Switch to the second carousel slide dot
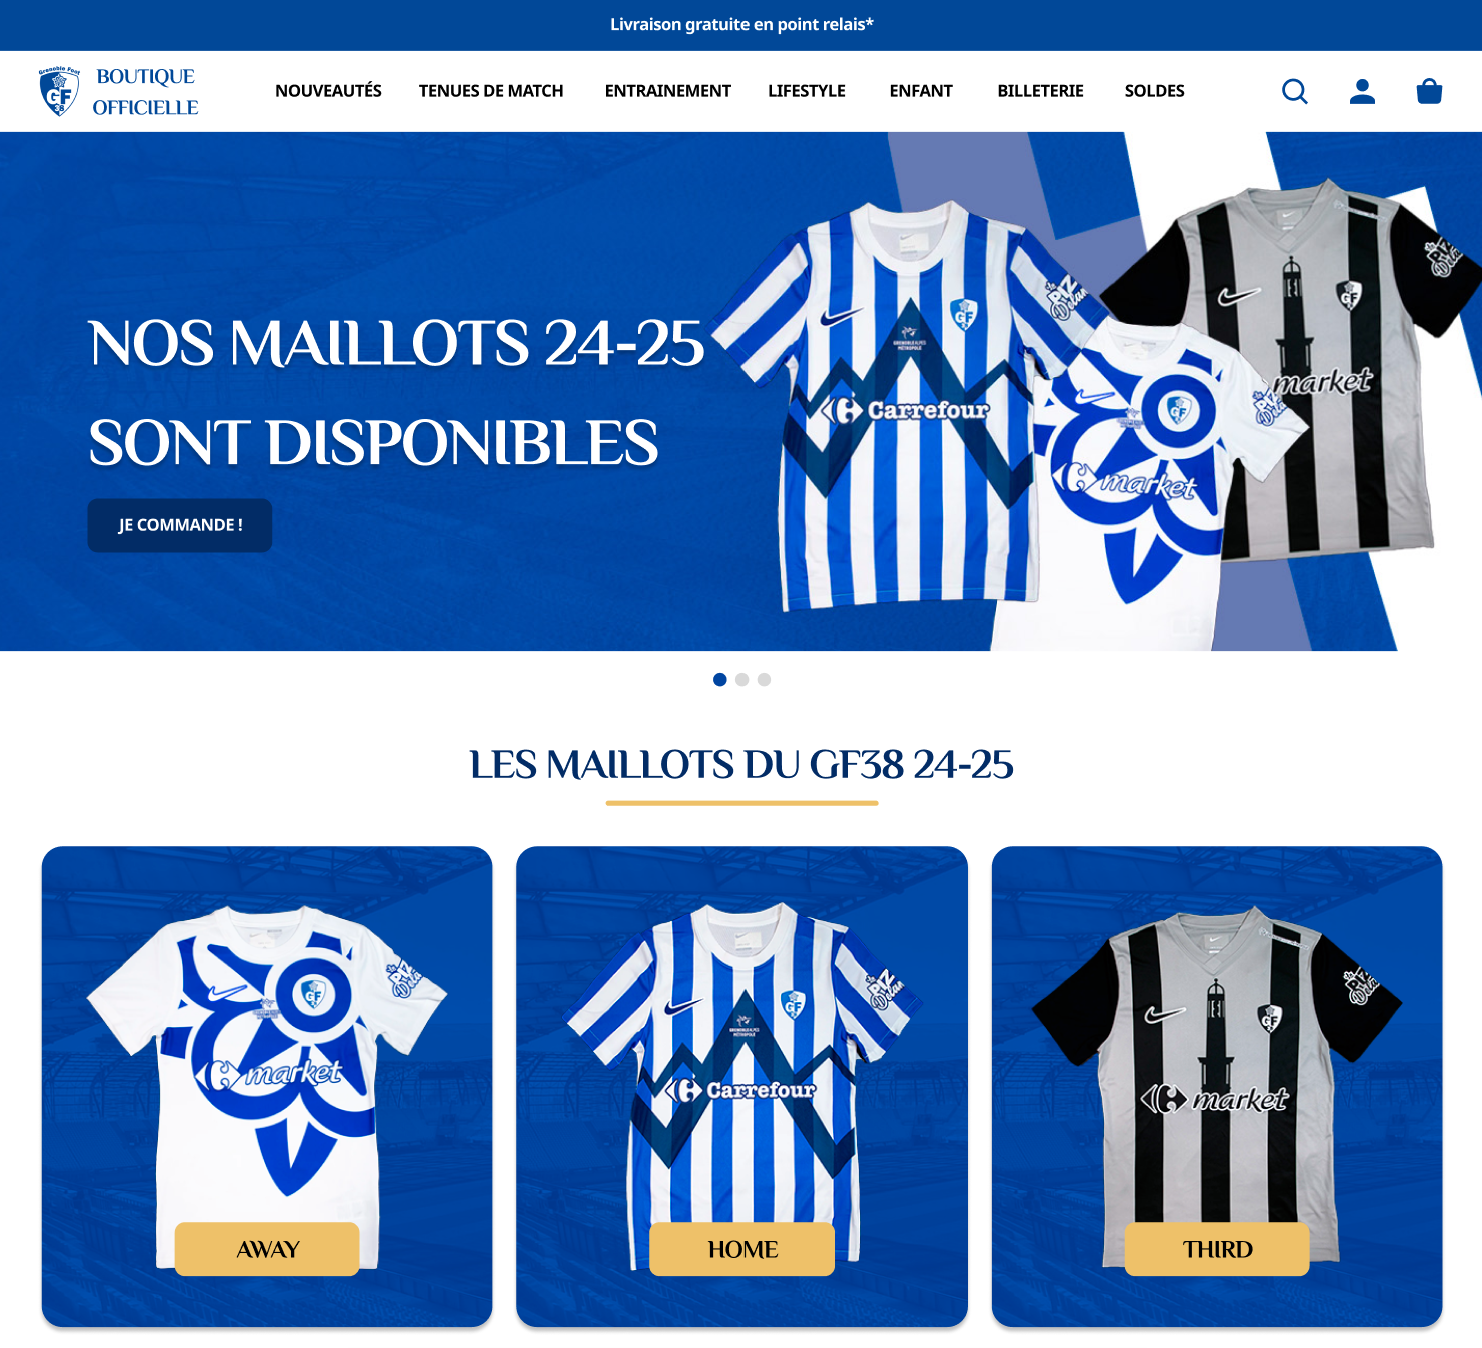 click(x=742, y=680)
